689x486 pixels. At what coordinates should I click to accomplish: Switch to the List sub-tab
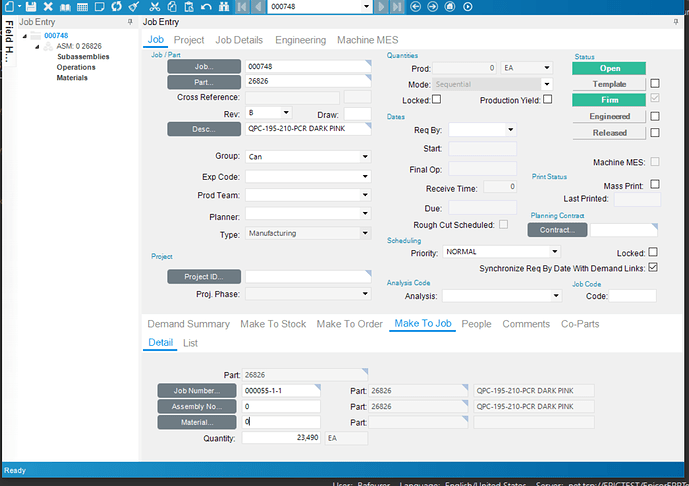(190, 343)
